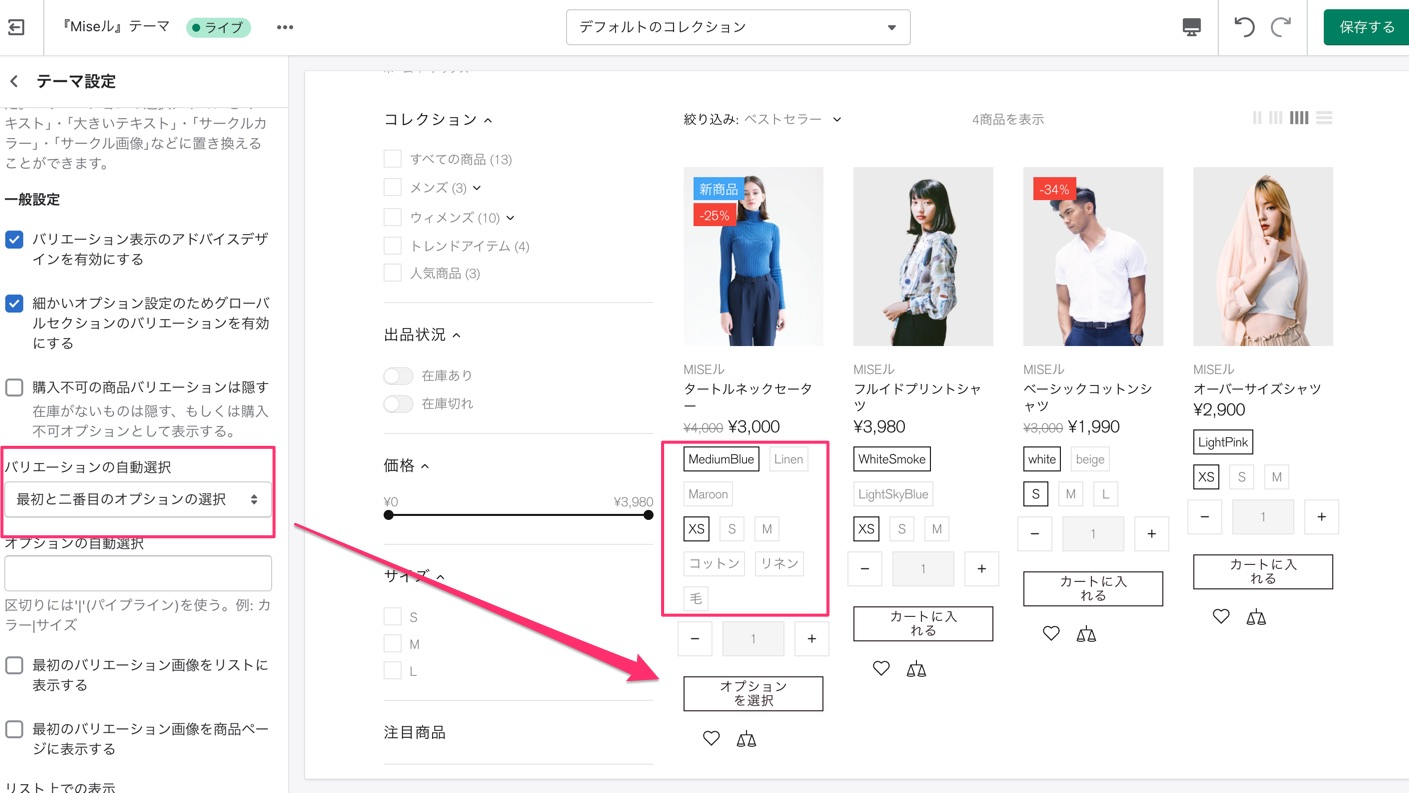Click the undo arrow icon
Viewport: 1409px width, 793px height.
[x=1244, y=27]
